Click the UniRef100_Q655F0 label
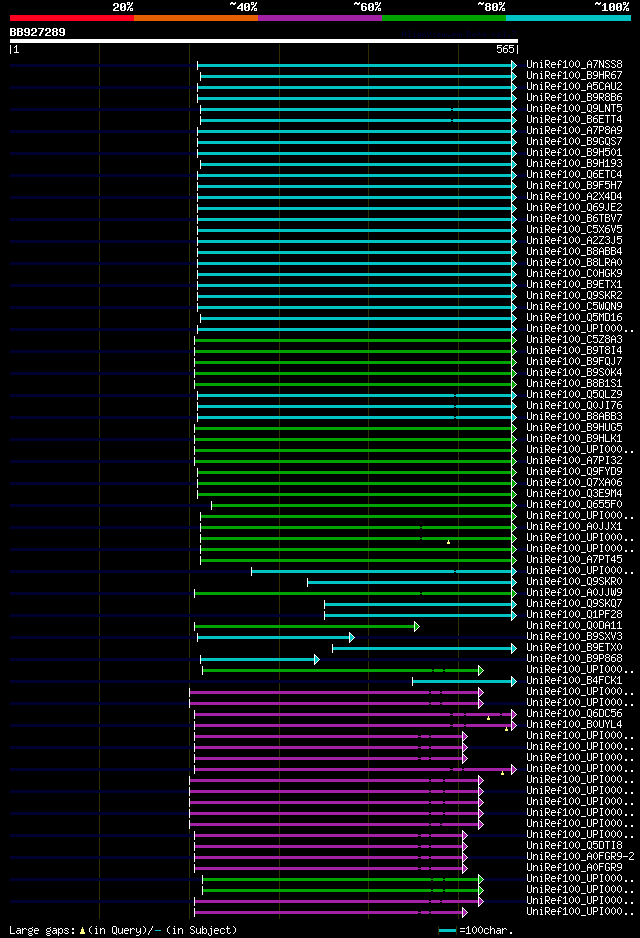Image resolution: width=640 pixels, height=938 pixels. click(574, 505)
